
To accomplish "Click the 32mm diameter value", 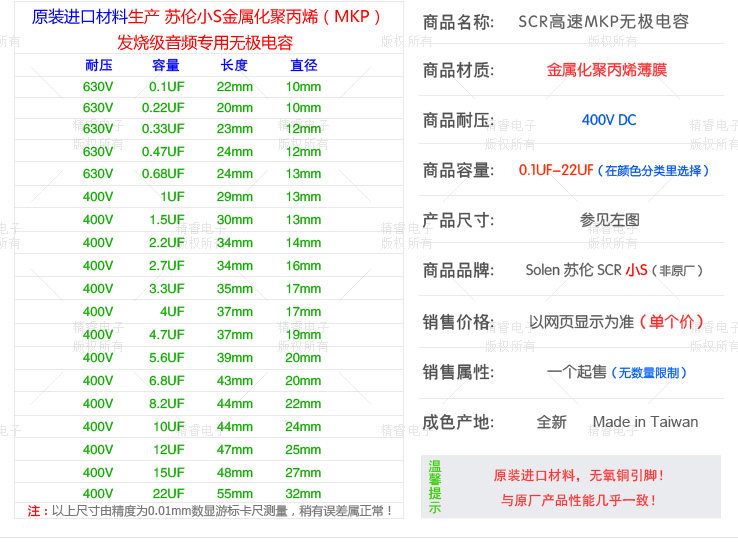I will tap(303, 494).
